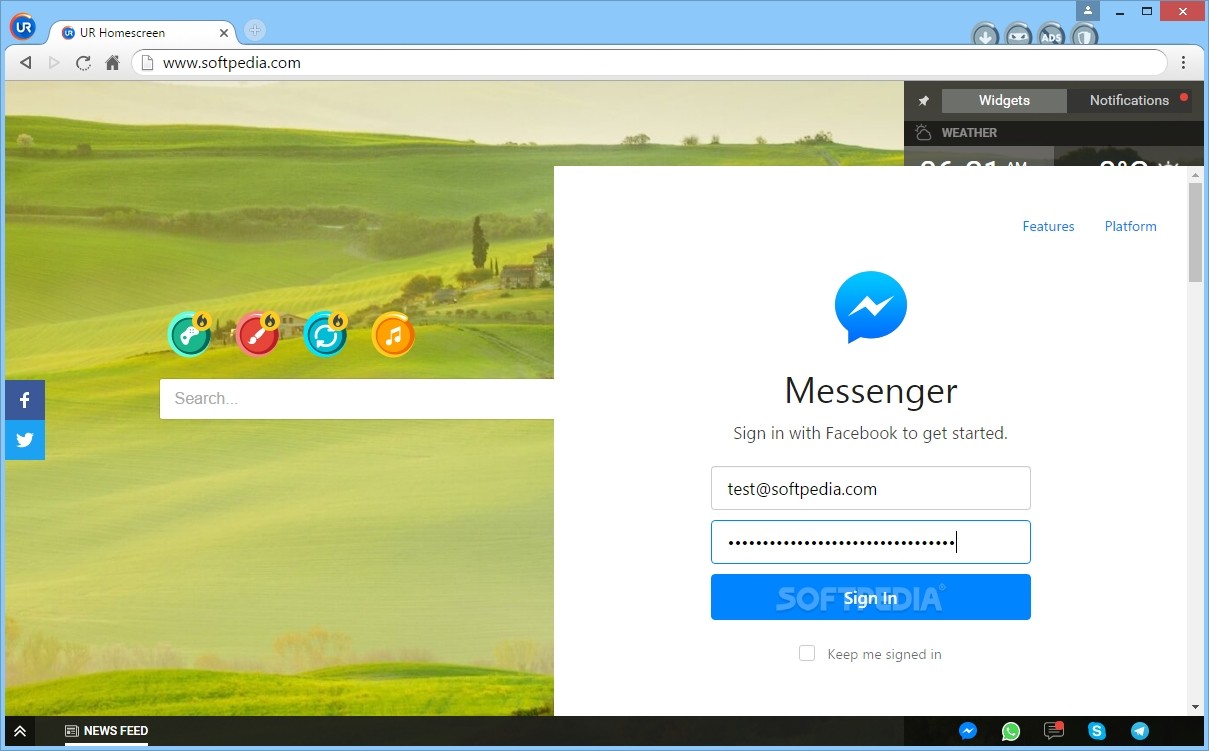Go forward to next page
The image size is (1209, 751).
pyautogui.click(x=55, y=62)
